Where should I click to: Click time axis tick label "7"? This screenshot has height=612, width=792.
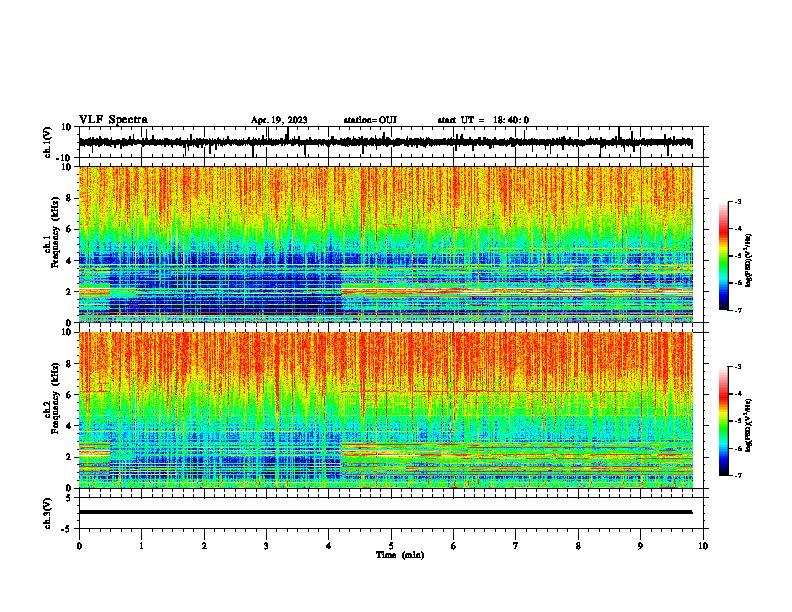point(516,546)
